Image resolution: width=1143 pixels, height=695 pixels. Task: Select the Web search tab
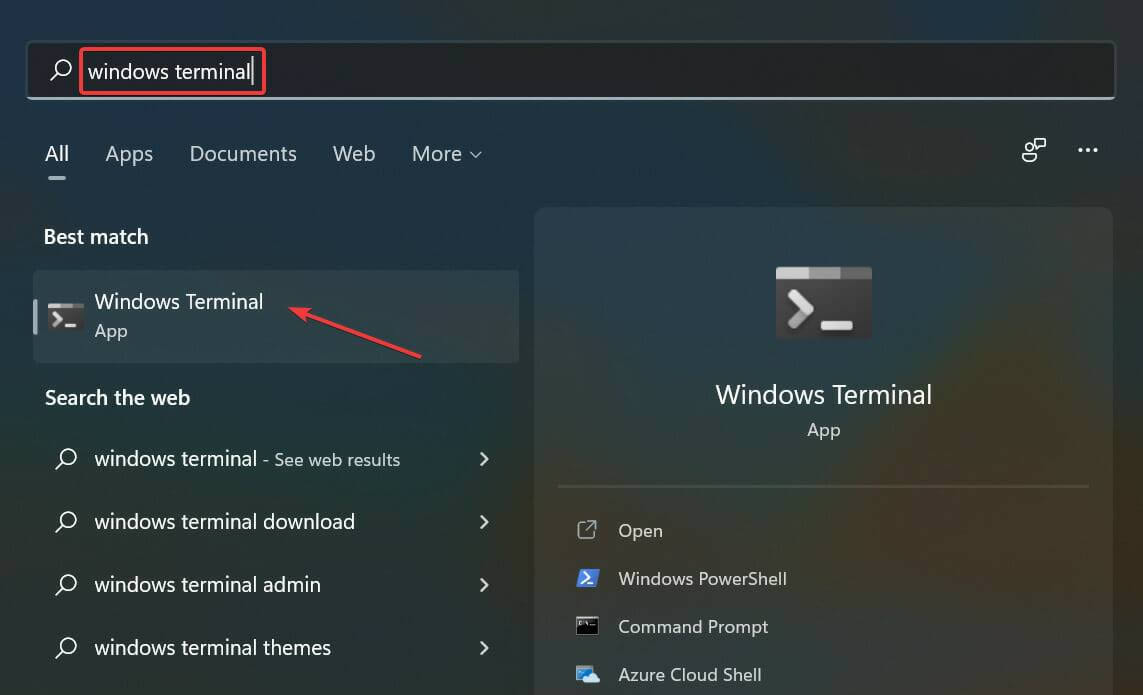[353, 154]
